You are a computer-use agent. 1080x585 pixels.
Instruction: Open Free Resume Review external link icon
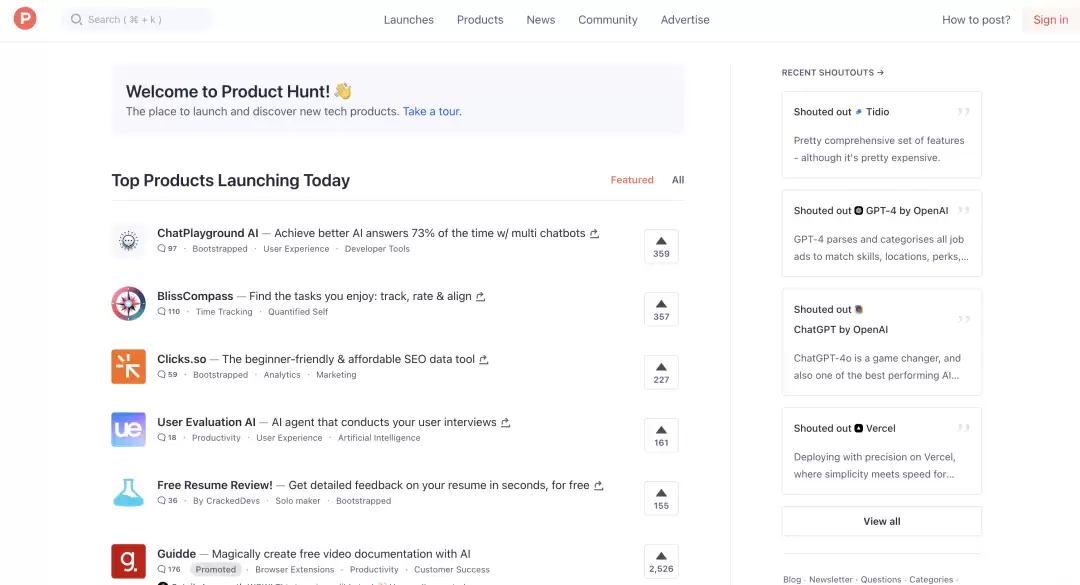pos(599,486)
